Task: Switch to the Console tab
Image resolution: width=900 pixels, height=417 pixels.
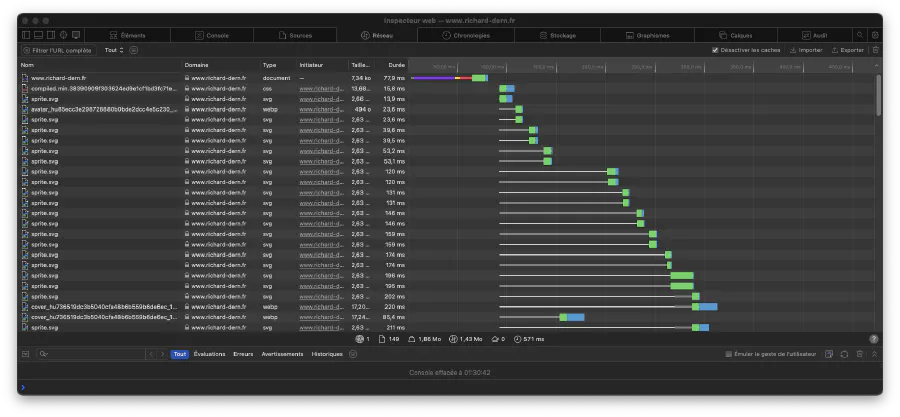Action: coord(211,35)
